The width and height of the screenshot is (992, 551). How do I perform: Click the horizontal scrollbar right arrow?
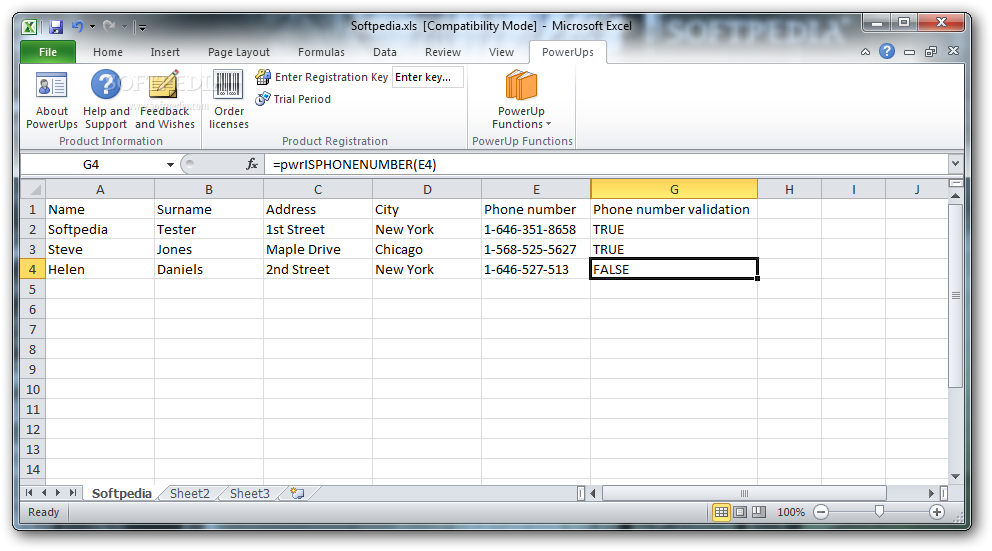[931, 493]
